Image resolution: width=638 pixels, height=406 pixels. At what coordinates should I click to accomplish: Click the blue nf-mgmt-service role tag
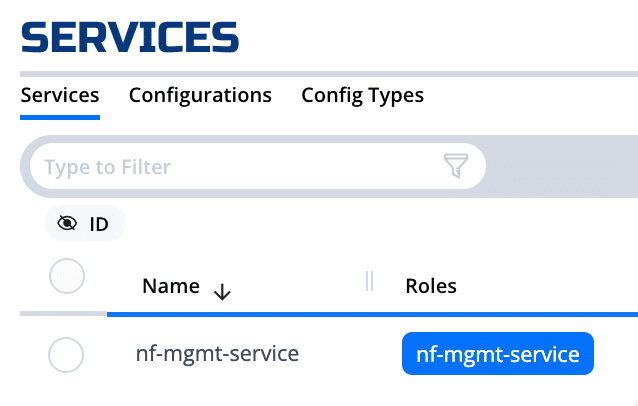[x=497, y=354]
